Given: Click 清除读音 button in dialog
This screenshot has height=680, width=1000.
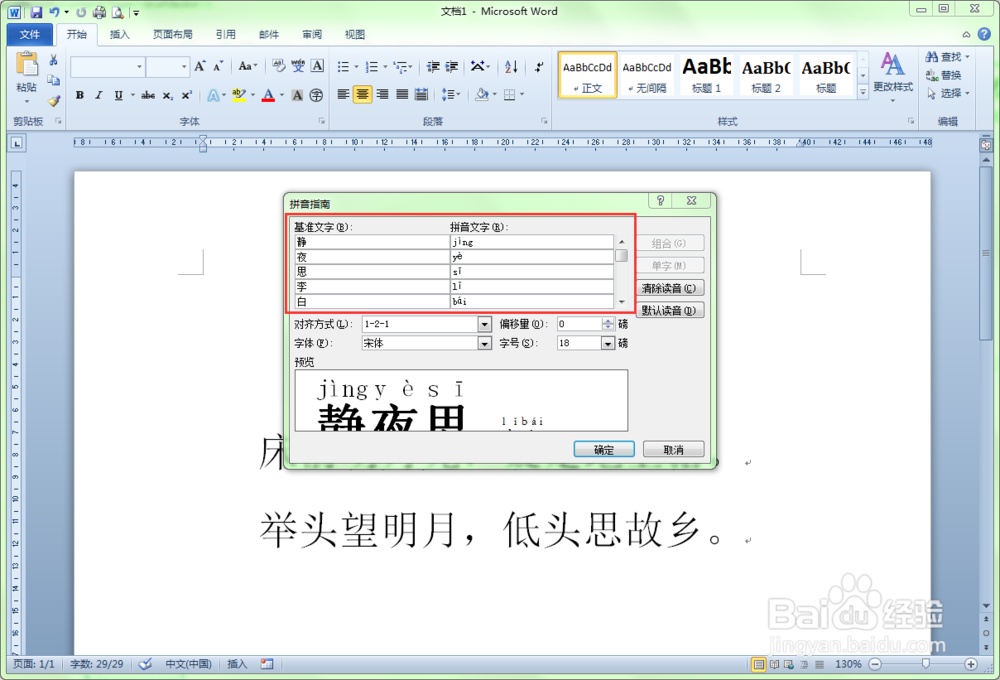Looking at the screenshot, I should [x=669, y=288].
